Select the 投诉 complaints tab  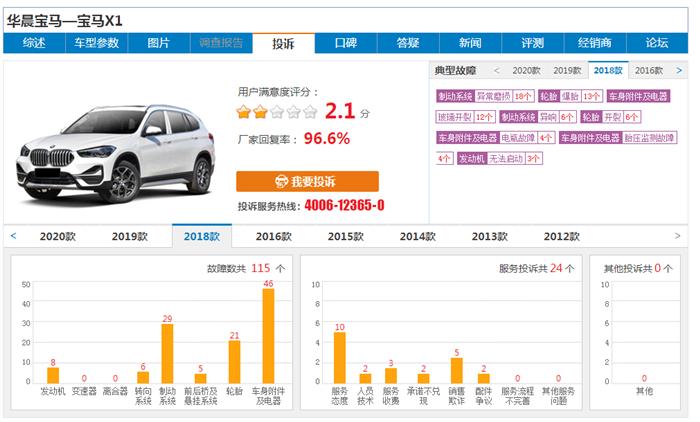[283, 43]
